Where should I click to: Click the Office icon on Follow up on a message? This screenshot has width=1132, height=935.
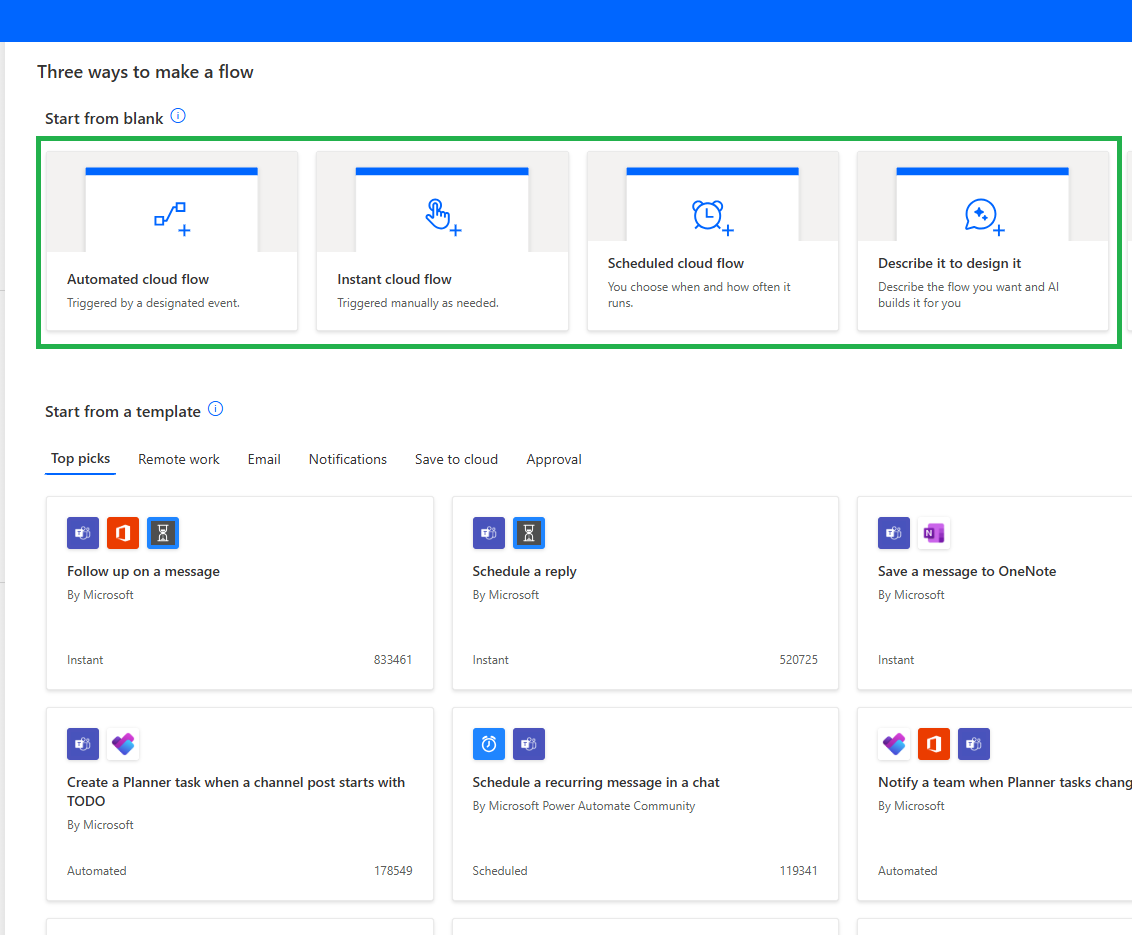[x=123, y=534]
